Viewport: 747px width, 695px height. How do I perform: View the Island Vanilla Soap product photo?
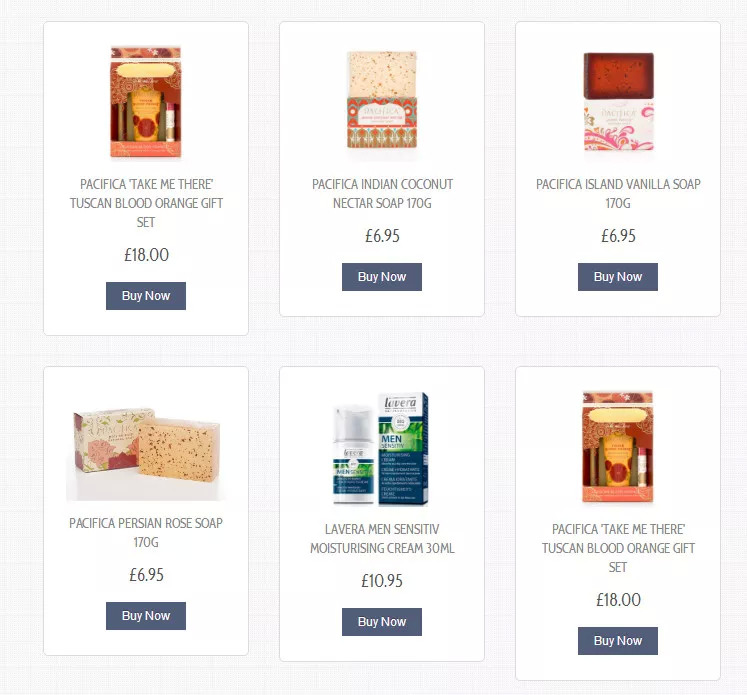[x=618, y=101]
